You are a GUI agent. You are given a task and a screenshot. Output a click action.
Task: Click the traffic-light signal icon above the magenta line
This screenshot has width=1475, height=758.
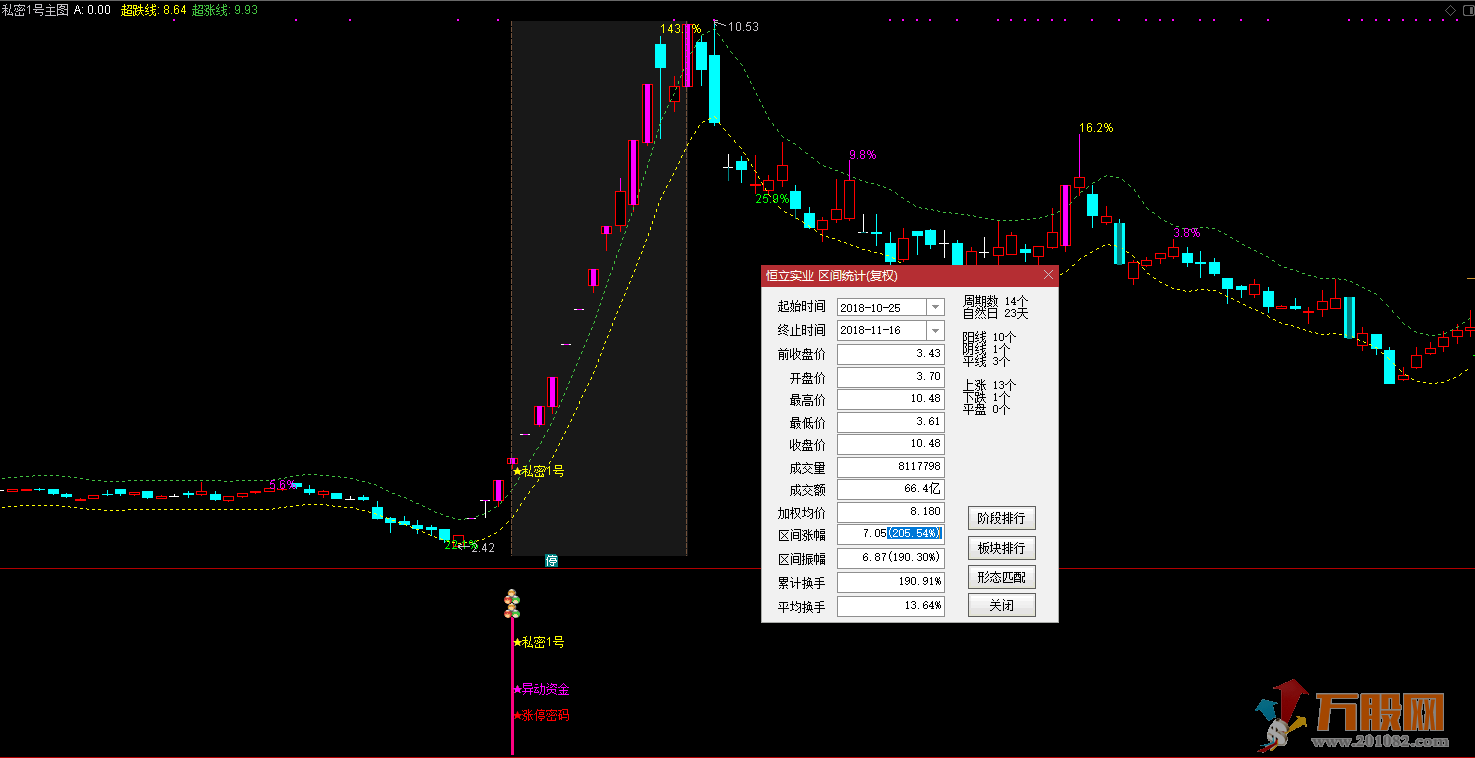pyautogui.click(x=512, y=604)
